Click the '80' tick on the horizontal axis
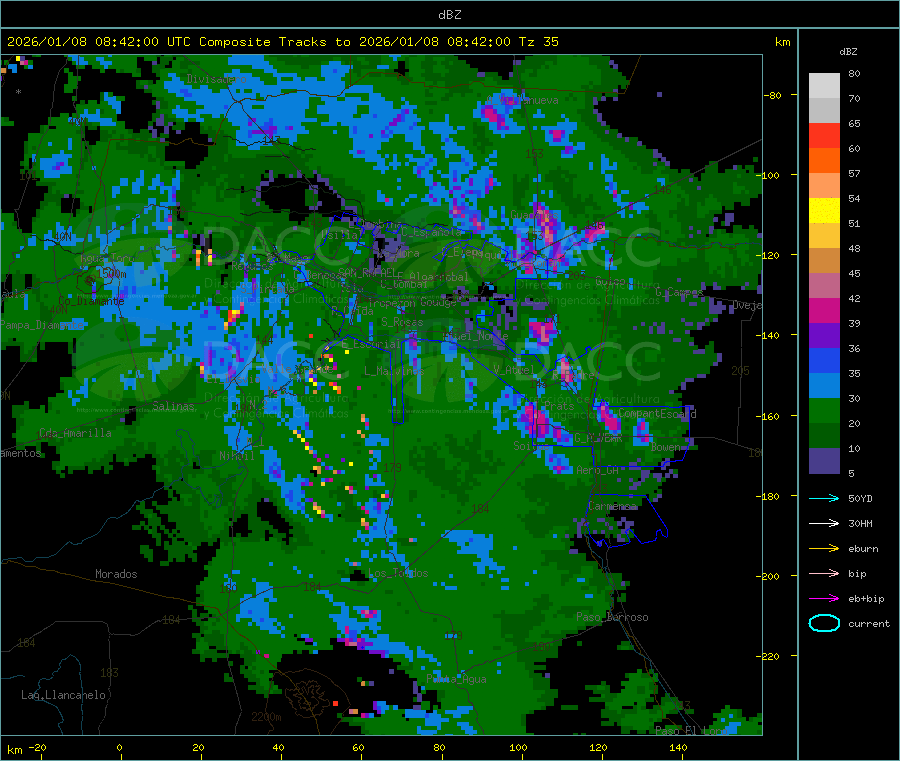Screen dimensions: 900x761 (439, 747)
